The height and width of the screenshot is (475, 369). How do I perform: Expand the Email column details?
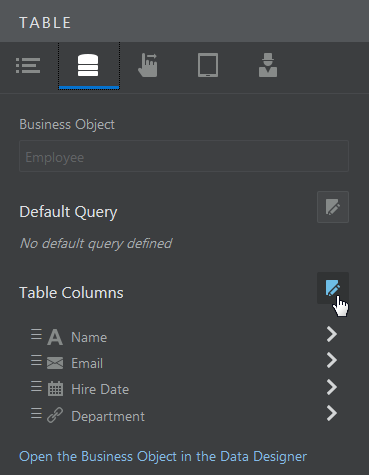click(332, 360)
